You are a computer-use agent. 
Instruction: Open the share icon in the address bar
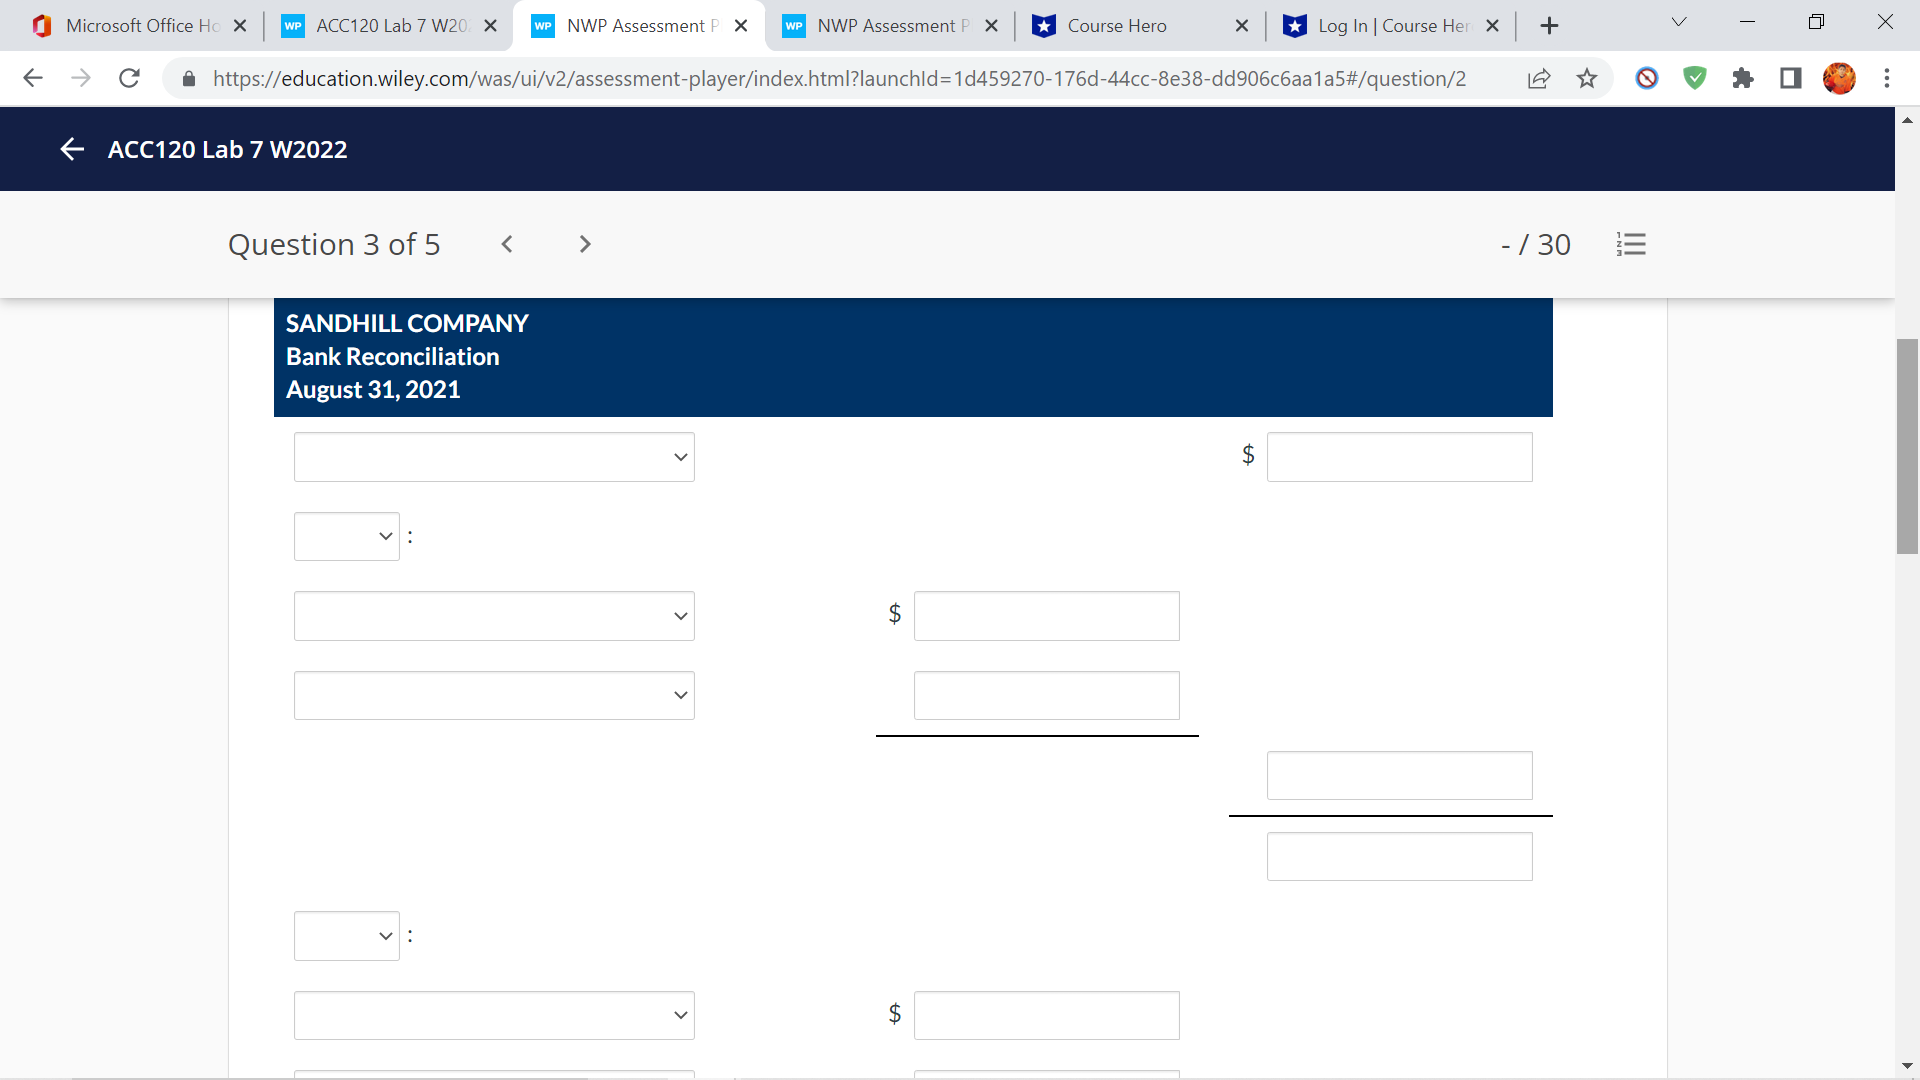pyautogui.click(x=1539, y=78)
